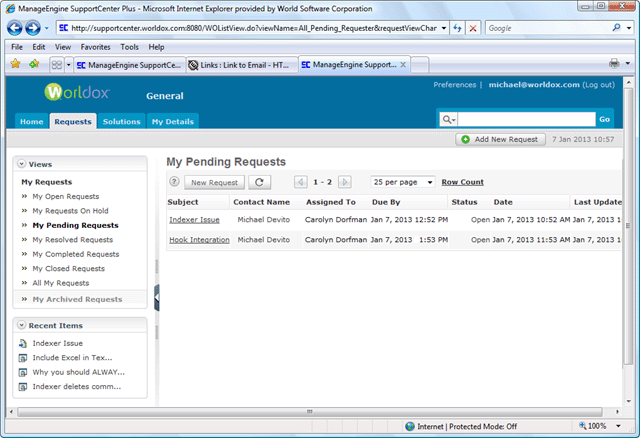640x438 pixels.
Task: Open recent item Include Excel in Tex...
Action: [x=72, y=358]
